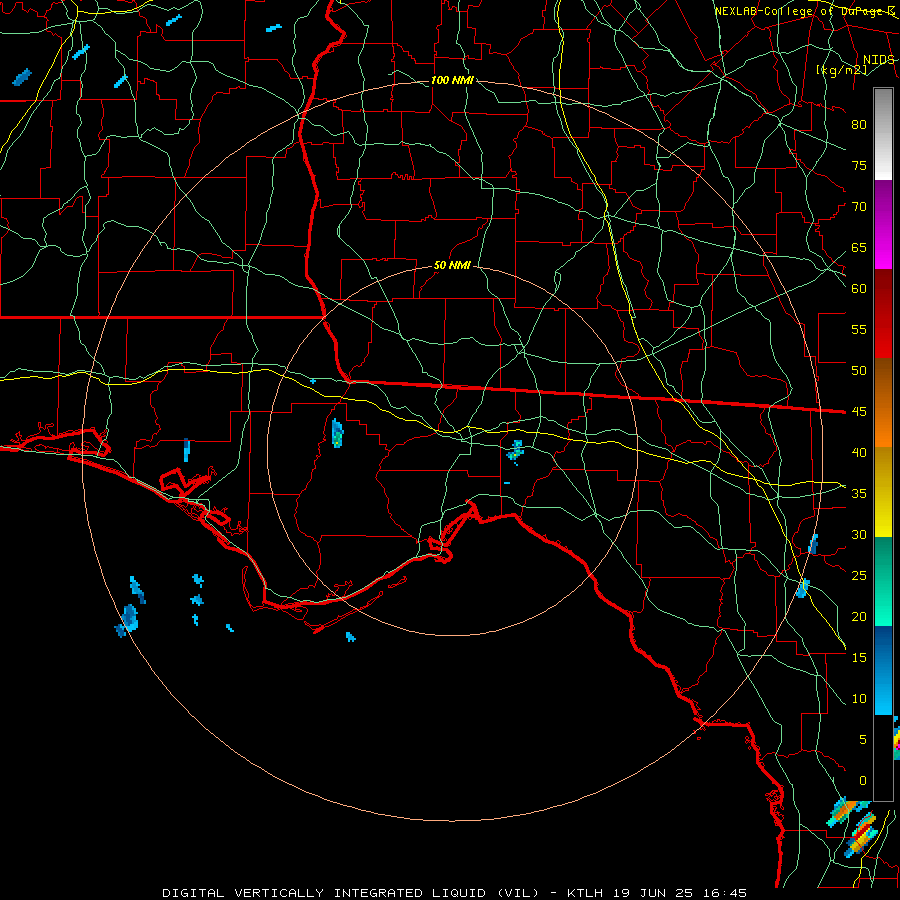Viewport: 900px width, 900px height.
Task: Click the 55 value on the color scale
Action: click(859, 330)
